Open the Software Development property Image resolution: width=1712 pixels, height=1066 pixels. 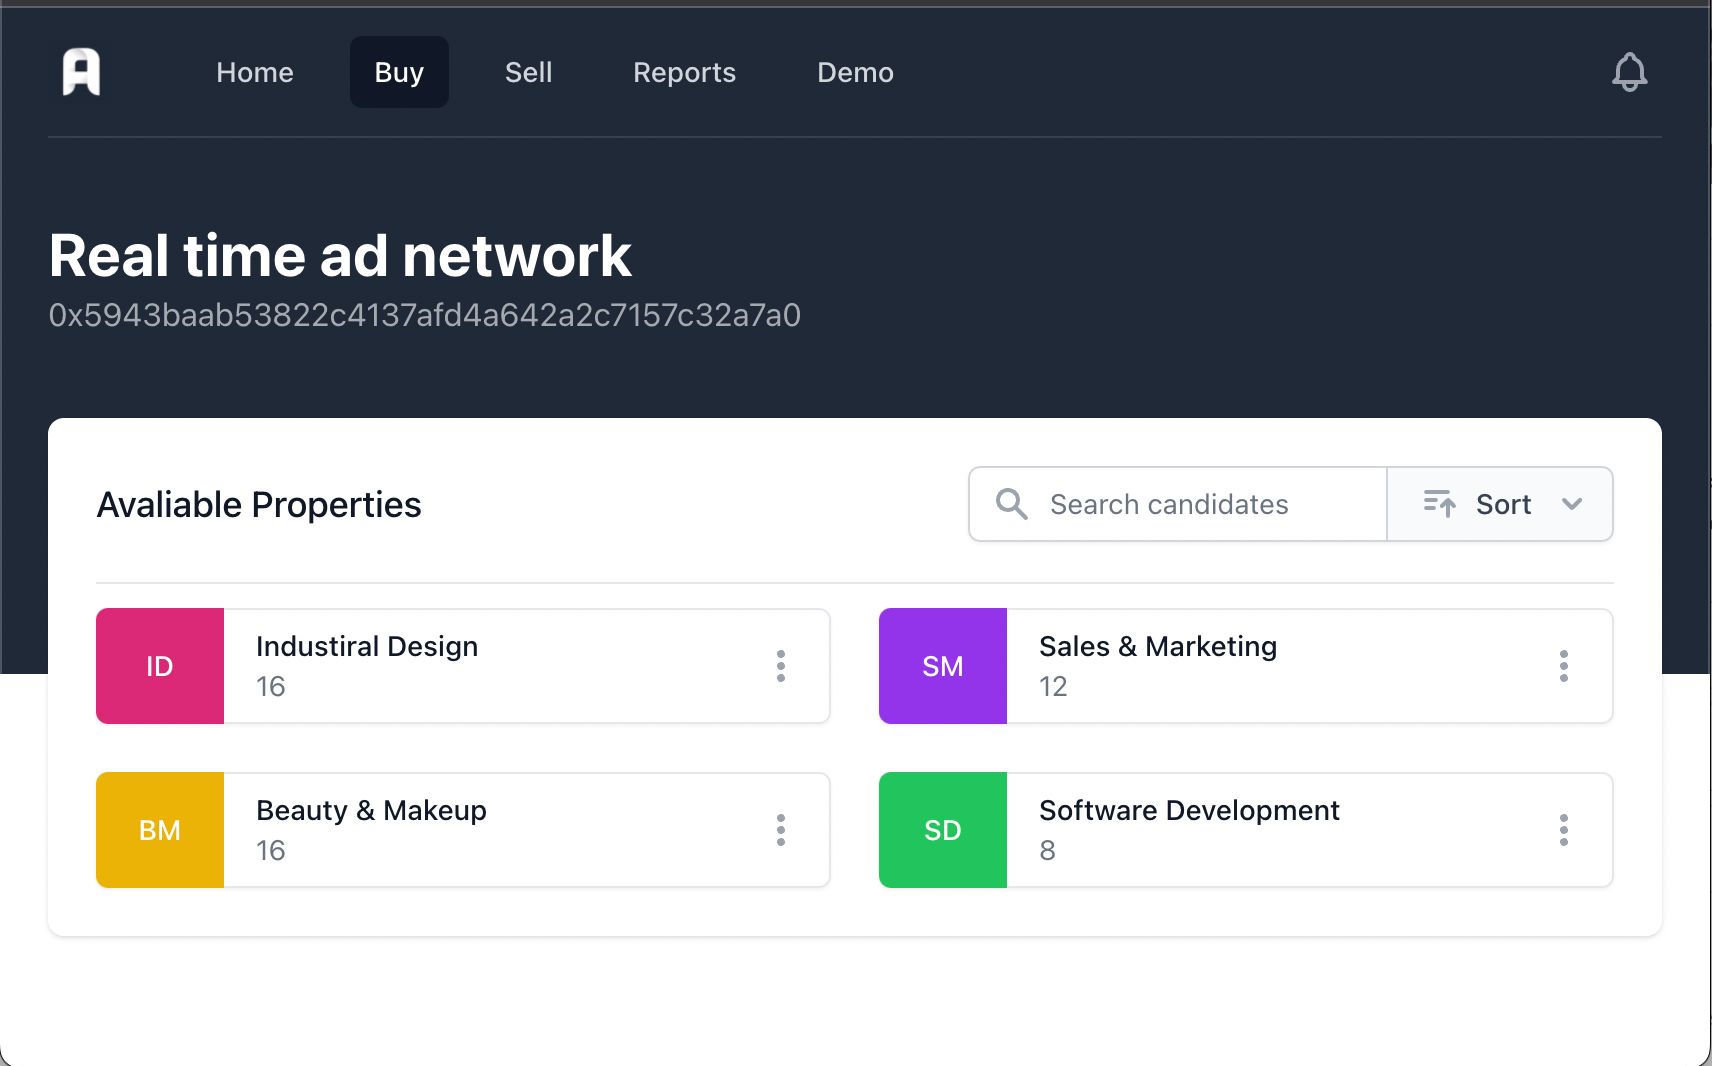coord(1189,810)
